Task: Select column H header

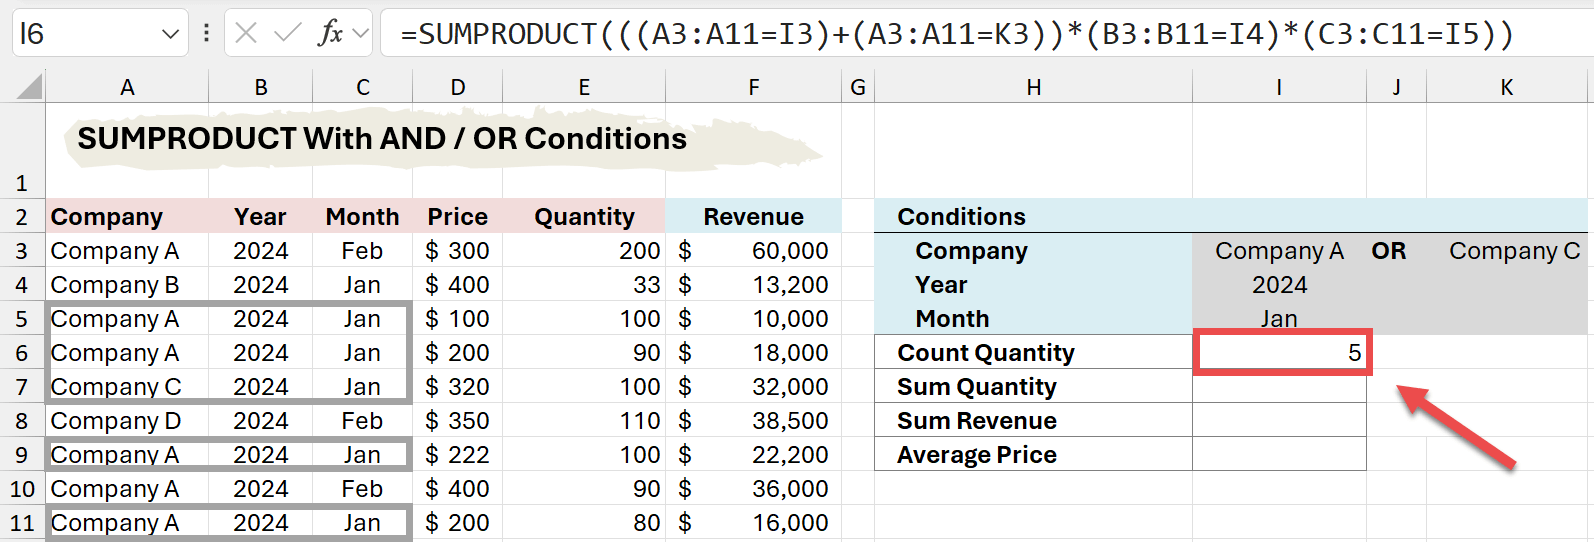Action: pyautogui.click(x=1033, y=88)
